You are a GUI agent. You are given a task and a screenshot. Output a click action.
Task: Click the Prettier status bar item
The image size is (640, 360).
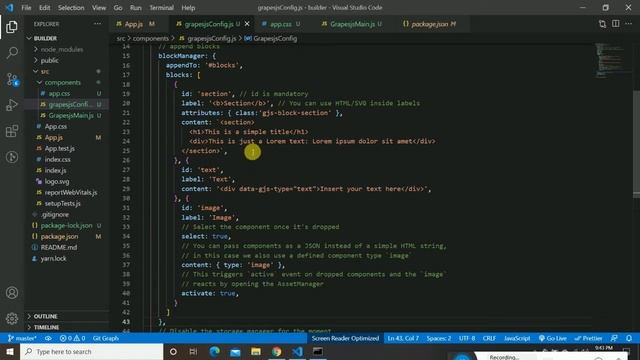coord(588,338)
